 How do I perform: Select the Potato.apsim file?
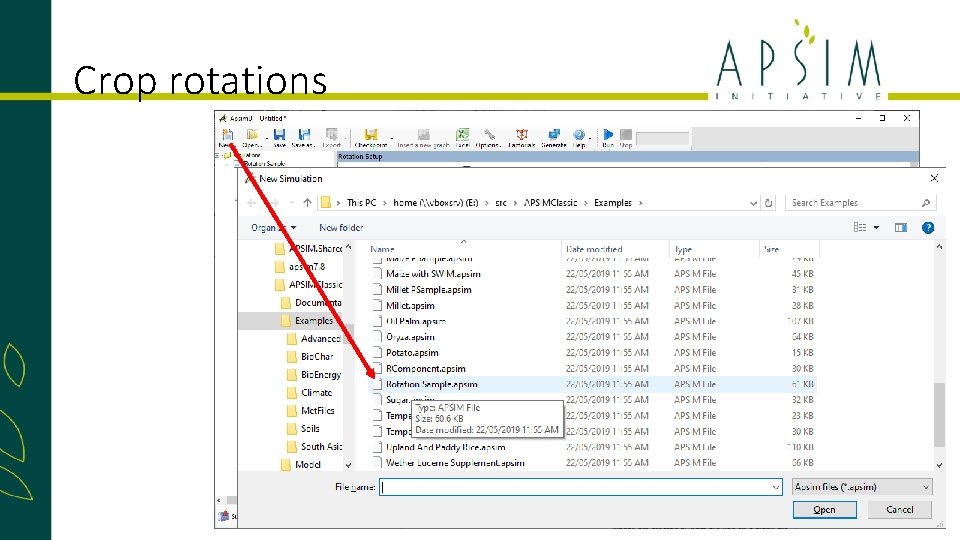tap(412, 353)
